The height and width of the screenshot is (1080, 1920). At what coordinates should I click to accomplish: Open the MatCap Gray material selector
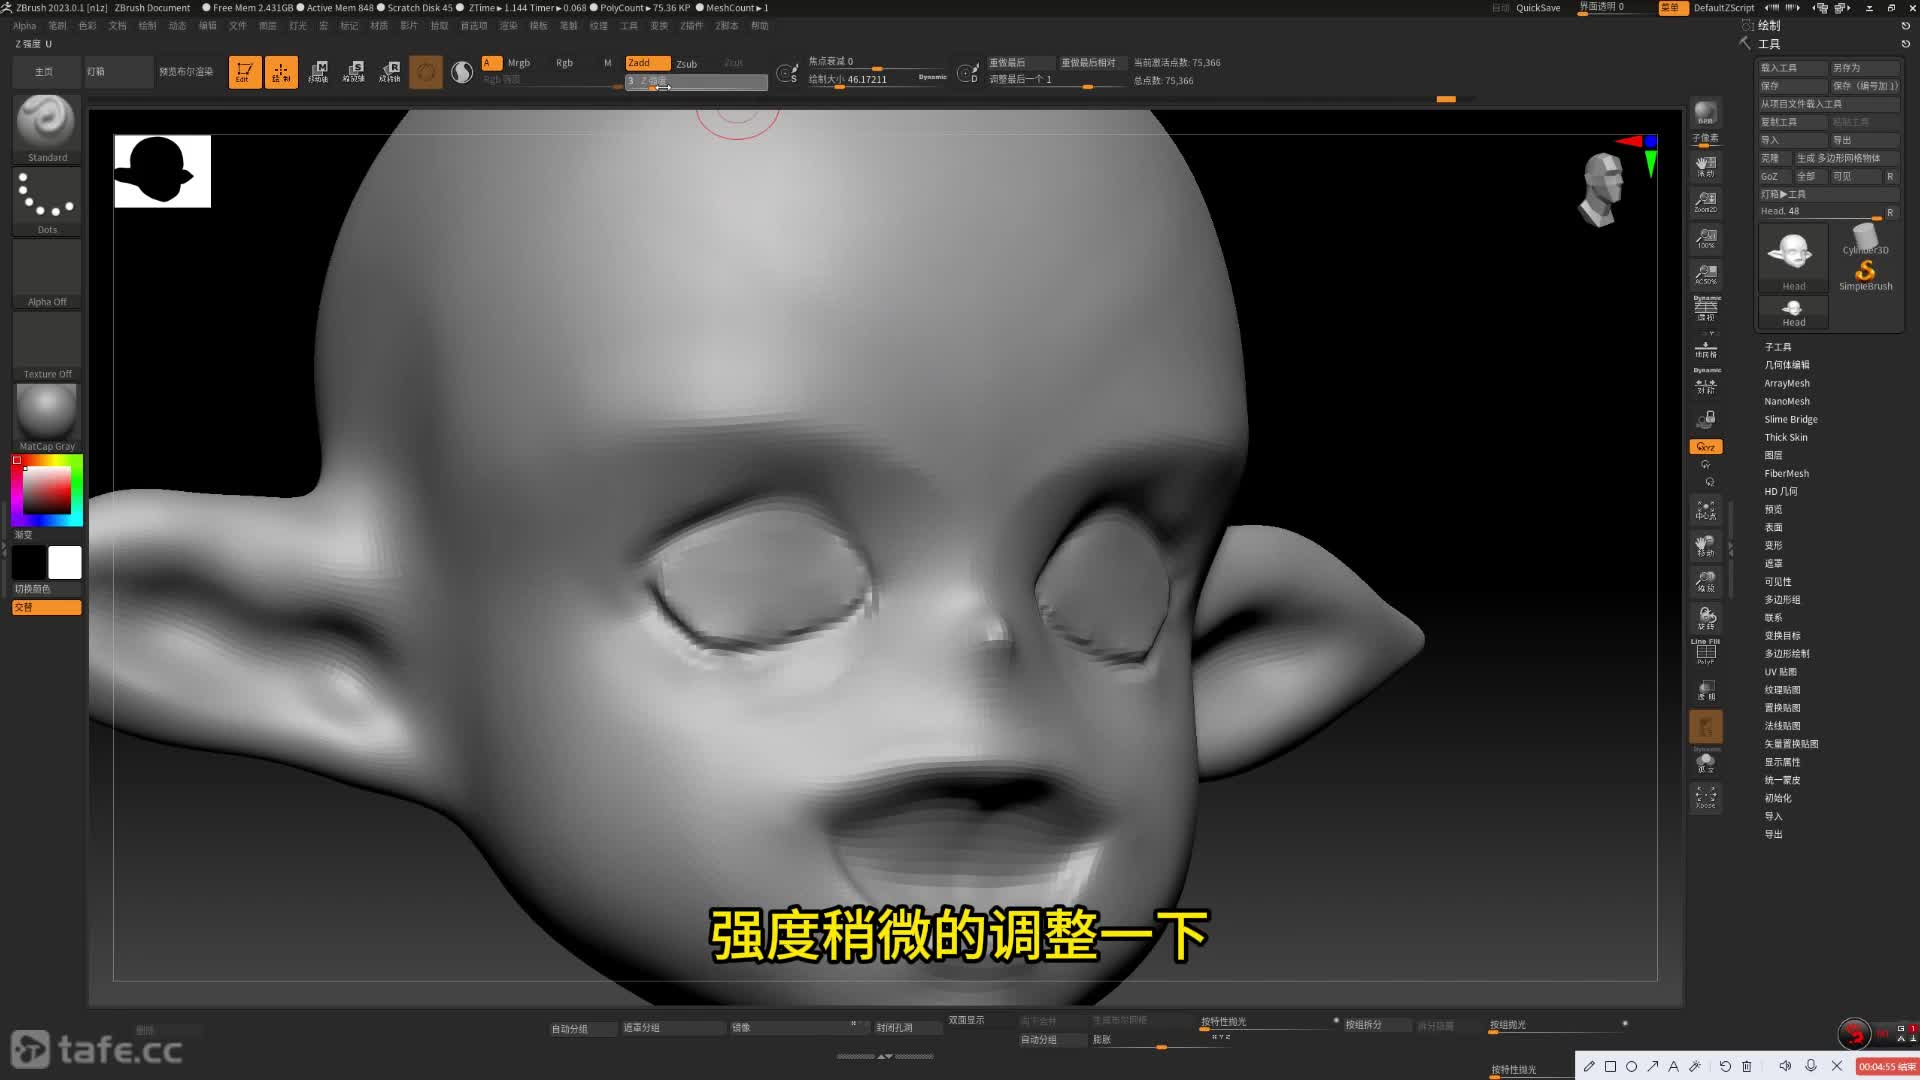pos(47,417)
